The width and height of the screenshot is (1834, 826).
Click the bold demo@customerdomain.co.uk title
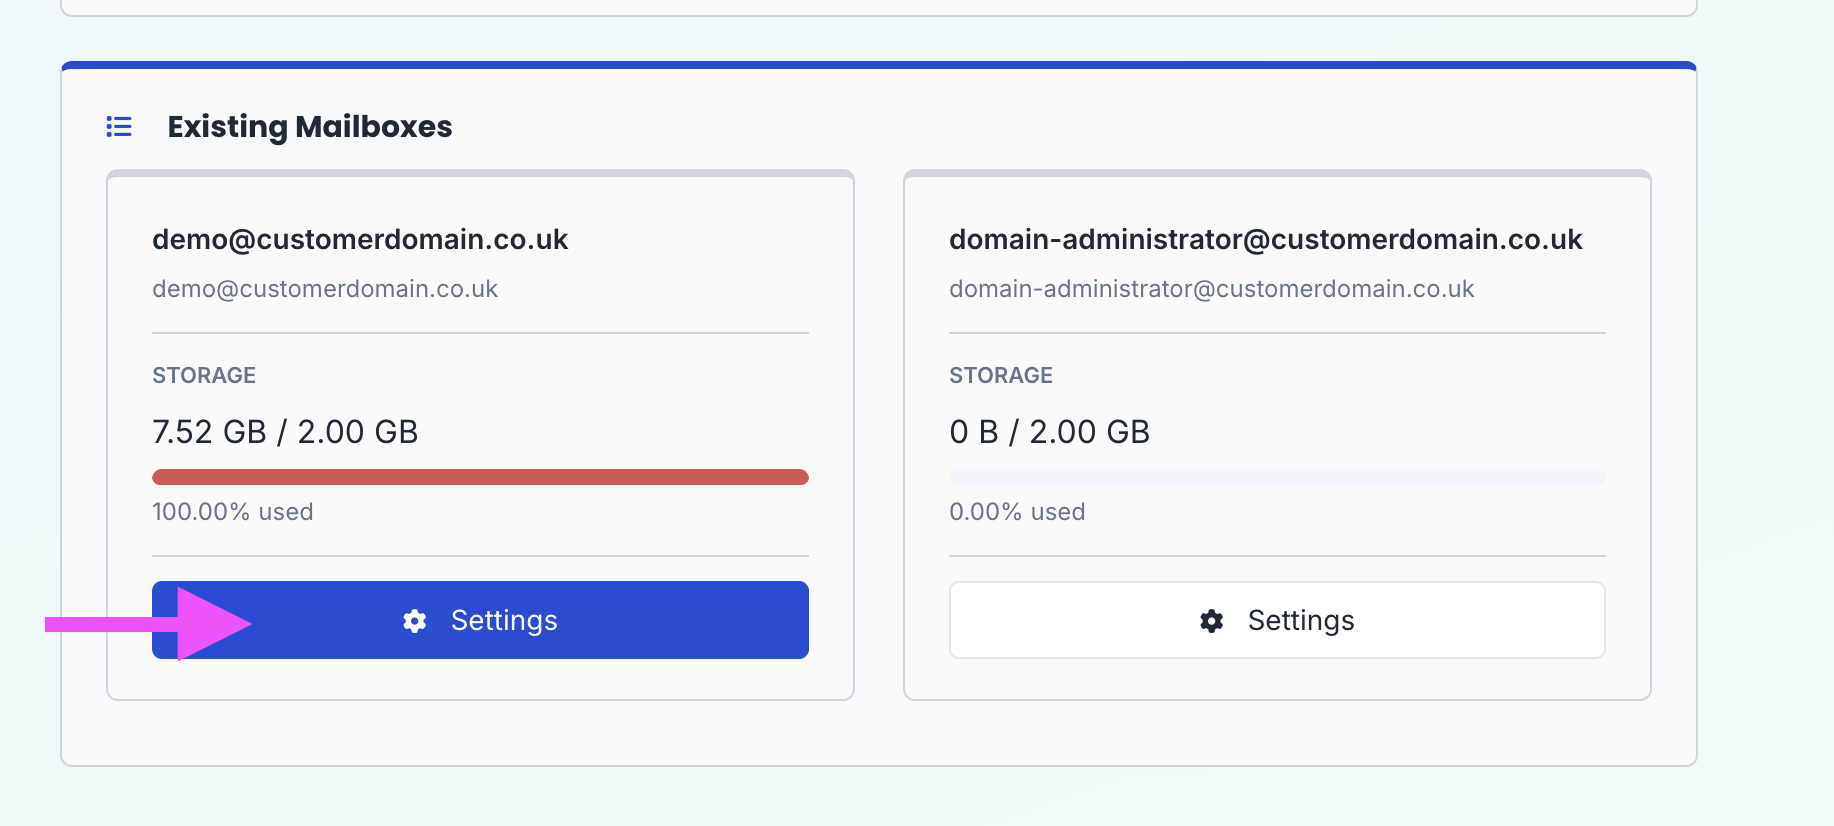(360, 240)
